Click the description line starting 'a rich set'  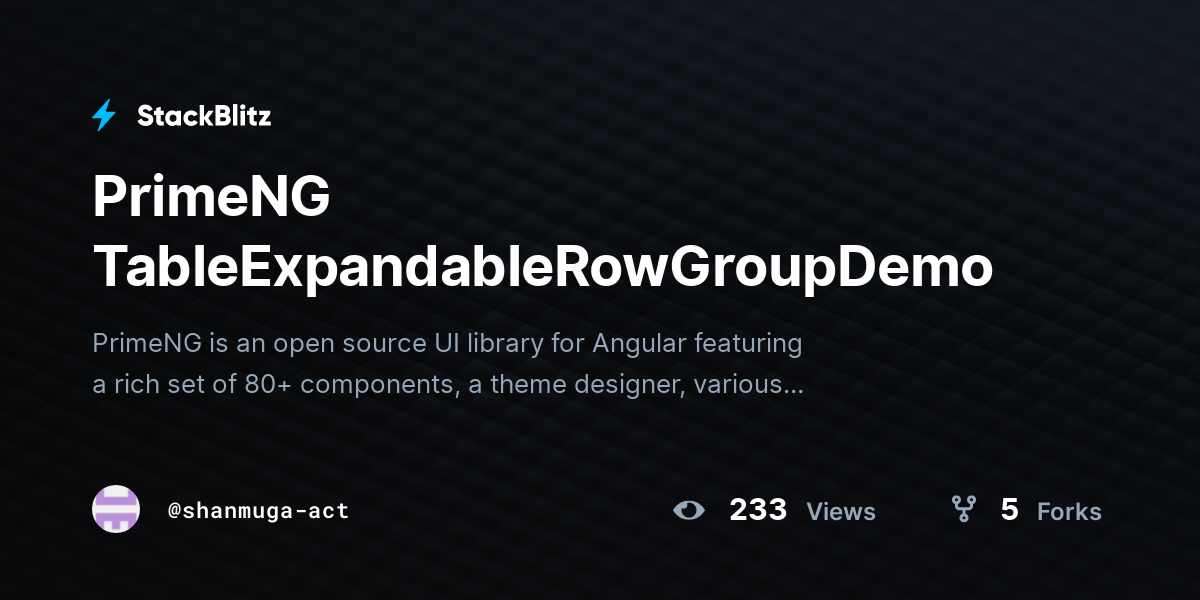[447, 384]
